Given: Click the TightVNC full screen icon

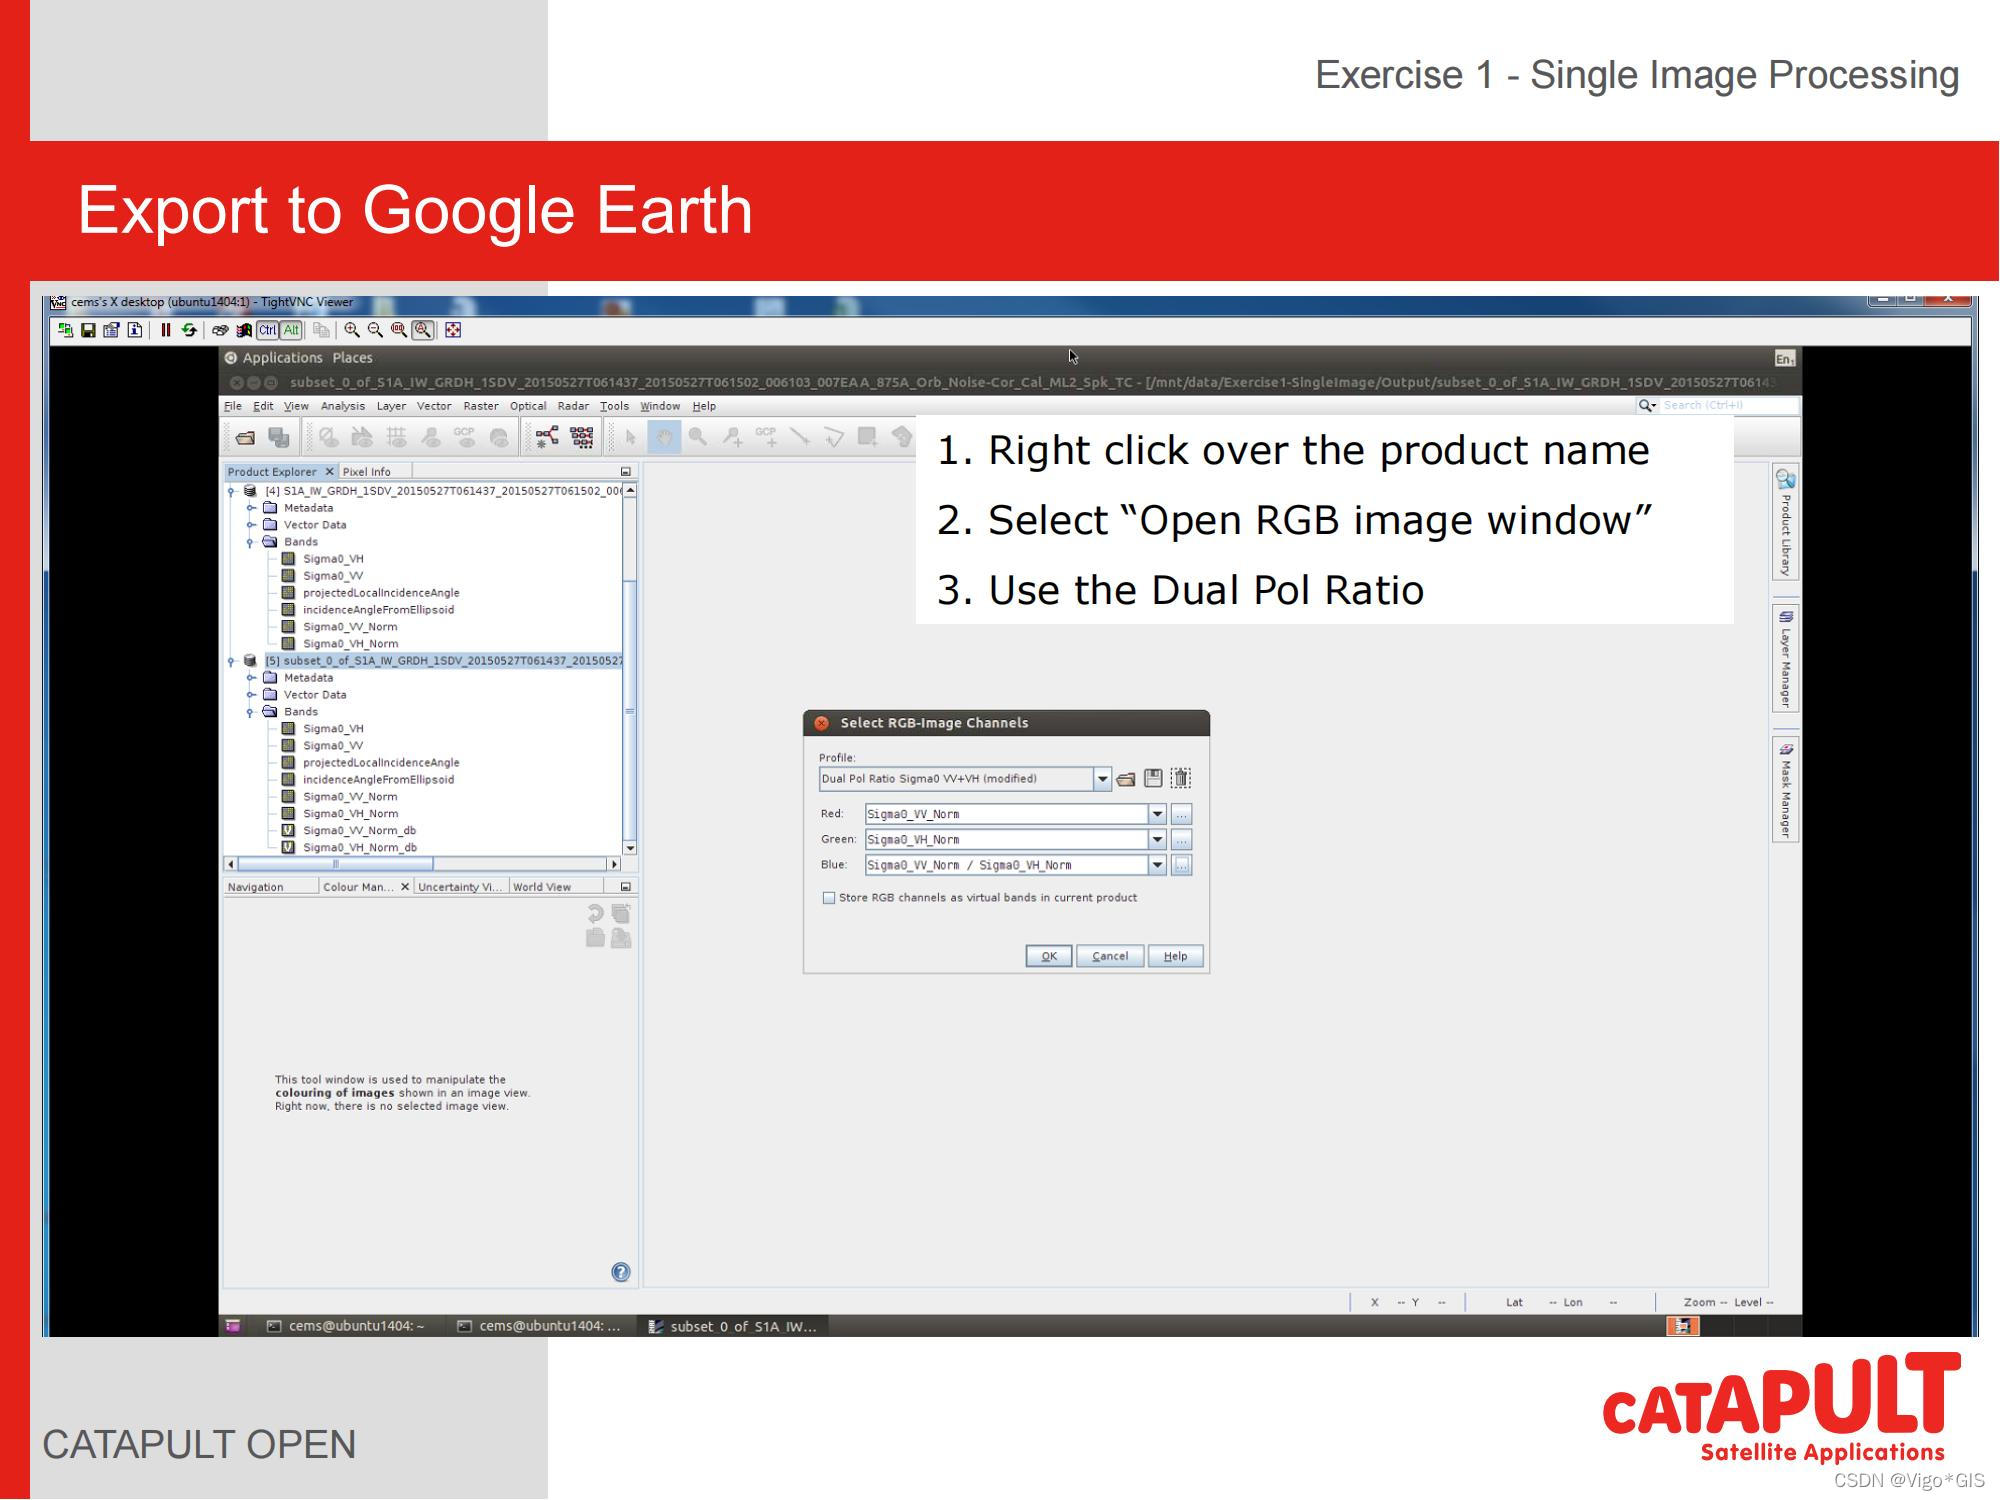Looking at the screenshot, I should [x=453, y=330].
